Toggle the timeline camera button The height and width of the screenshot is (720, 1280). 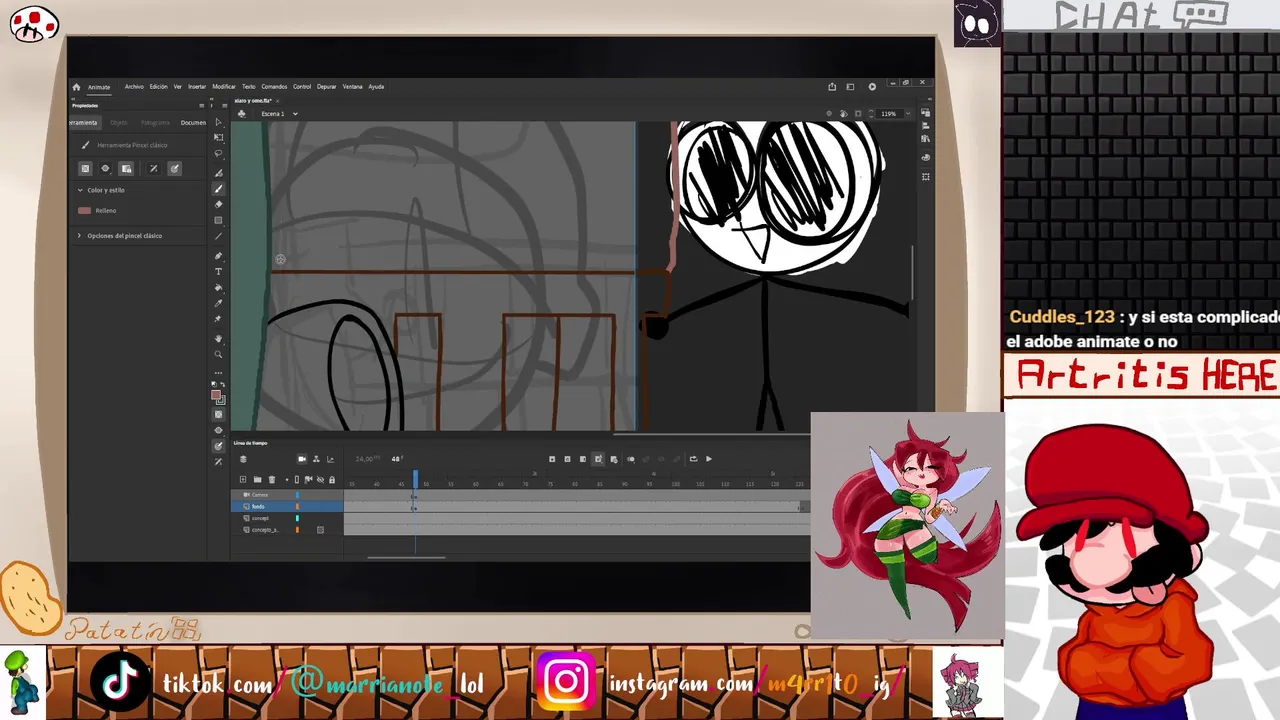302,459
